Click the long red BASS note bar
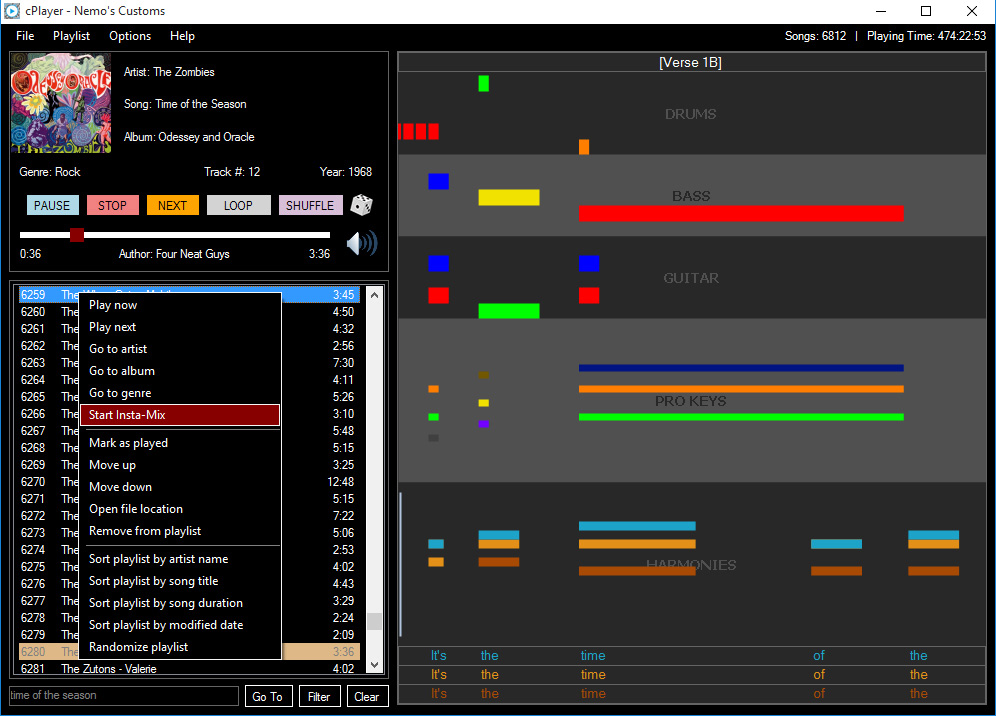996x716 pixels. pos(741,213)
